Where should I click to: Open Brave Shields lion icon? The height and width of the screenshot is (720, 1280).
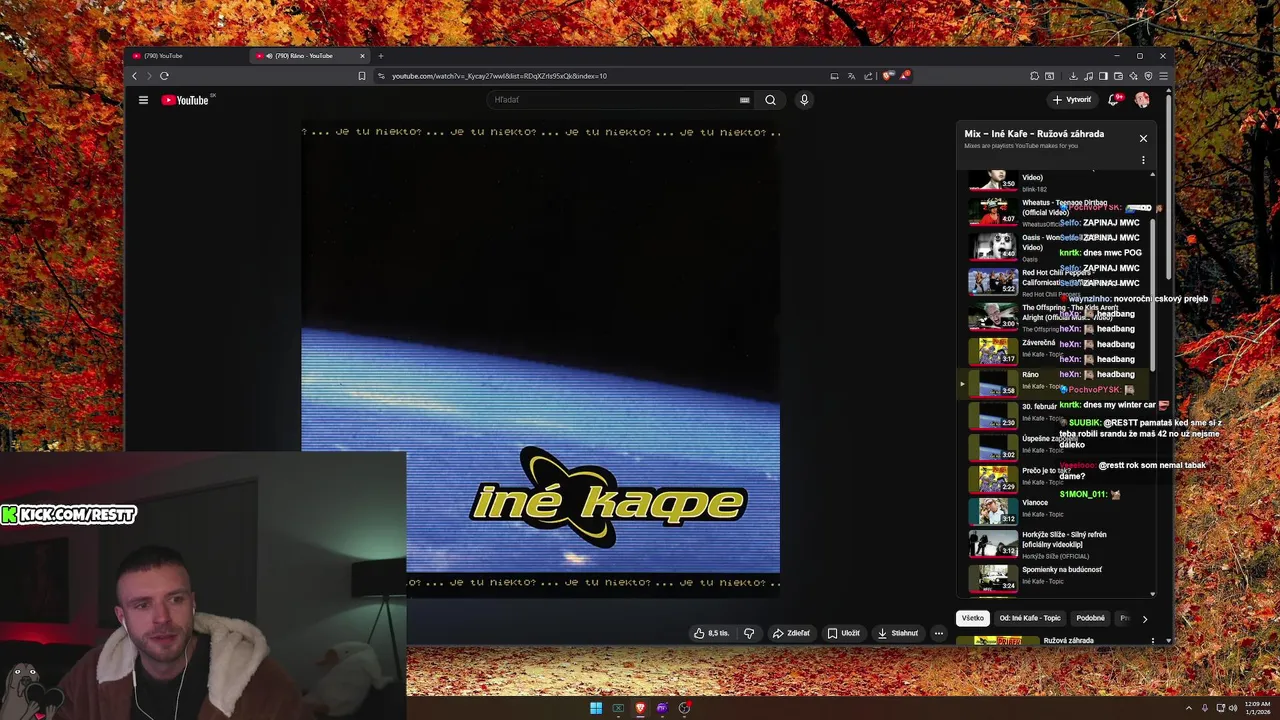coord(887,76)
